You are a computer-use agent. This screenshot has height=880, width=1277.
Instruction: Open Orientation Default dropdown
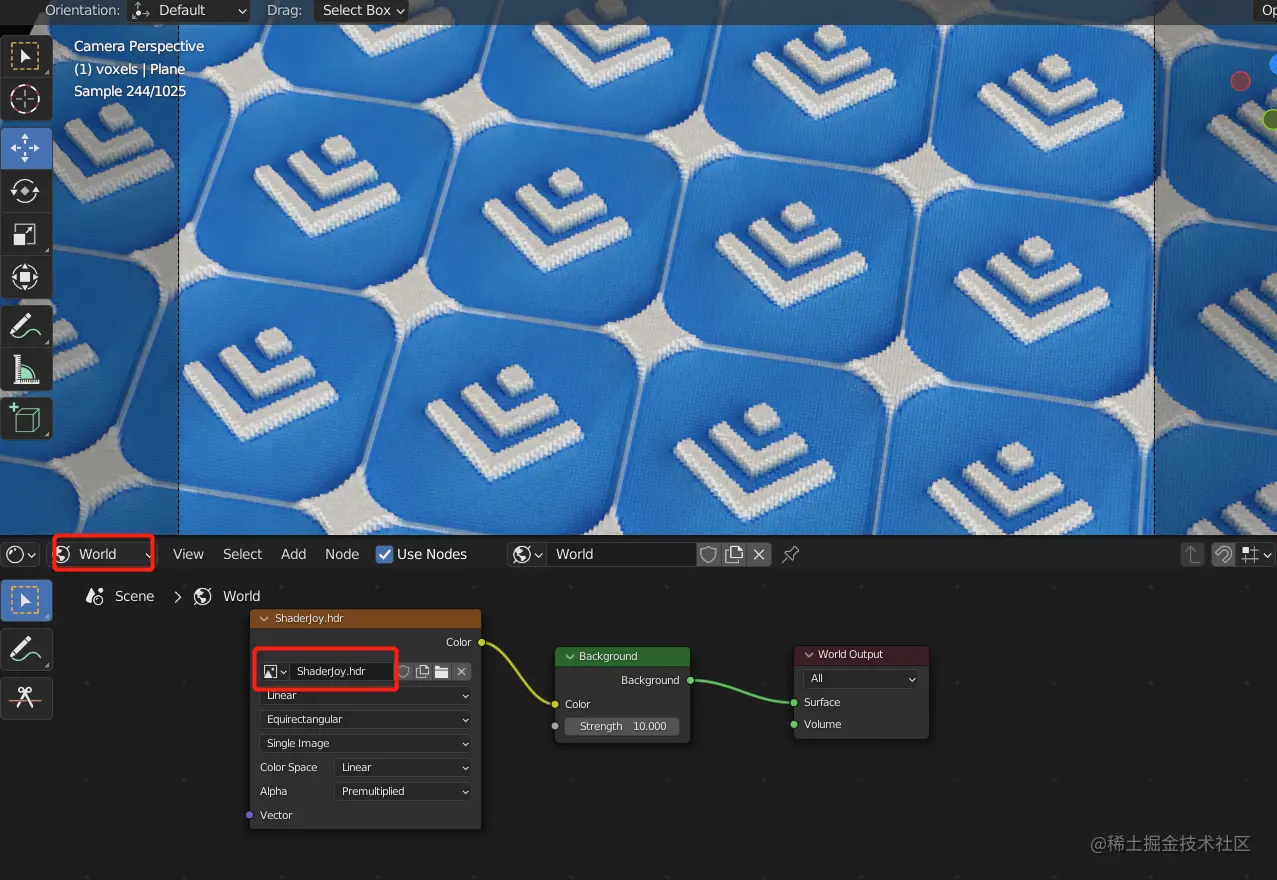pyautogui.click(x=188, y=10)
